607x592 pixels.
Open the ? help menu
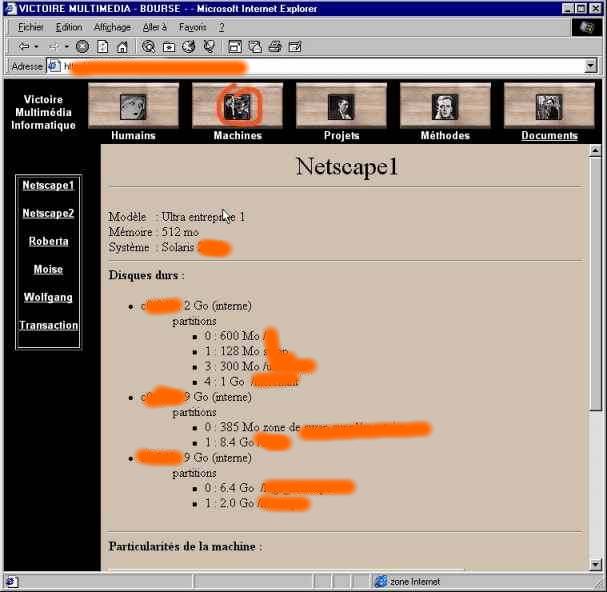tap(221, 27)
